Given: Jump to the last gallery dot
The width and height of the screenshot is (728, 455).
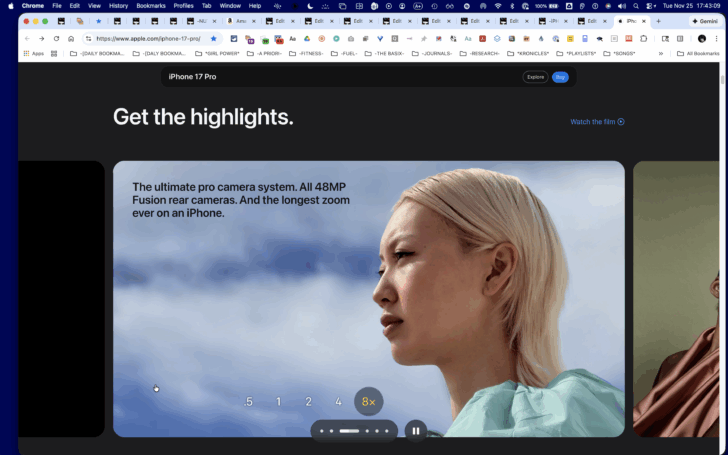Looking at the screenshot, I should [x=387, y=431].
